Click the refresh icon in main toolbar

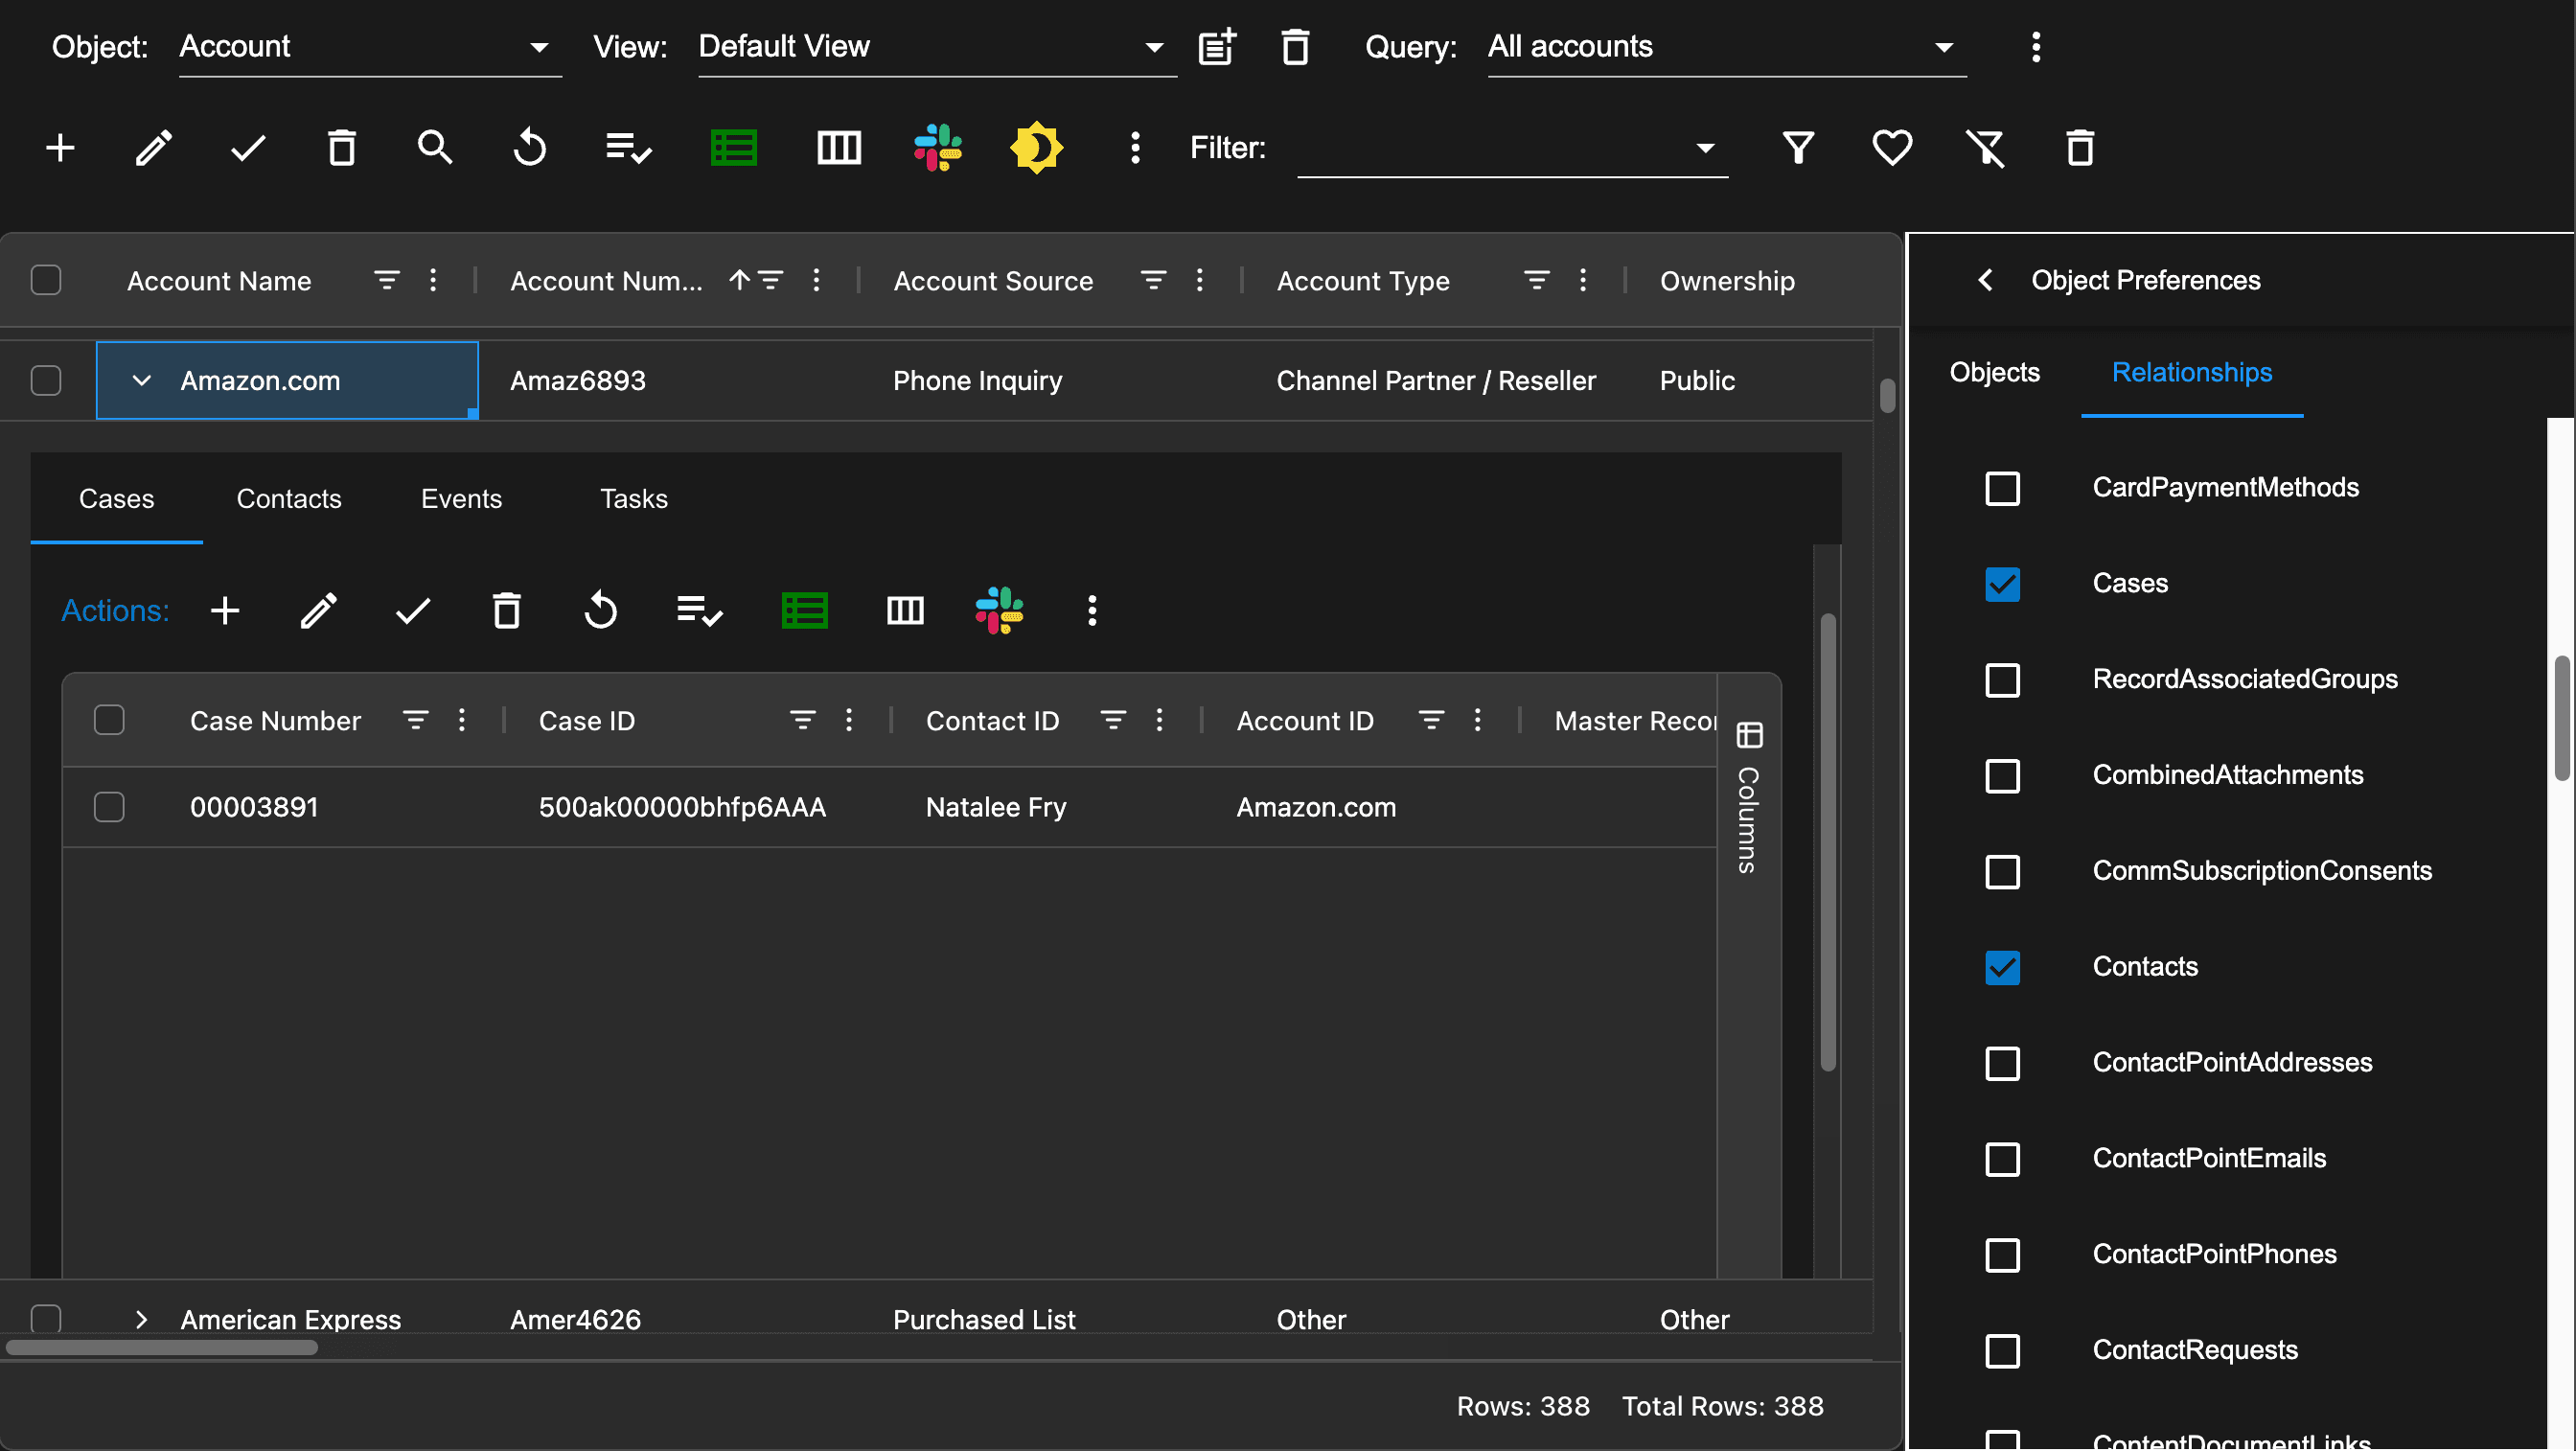click(529, 148)
